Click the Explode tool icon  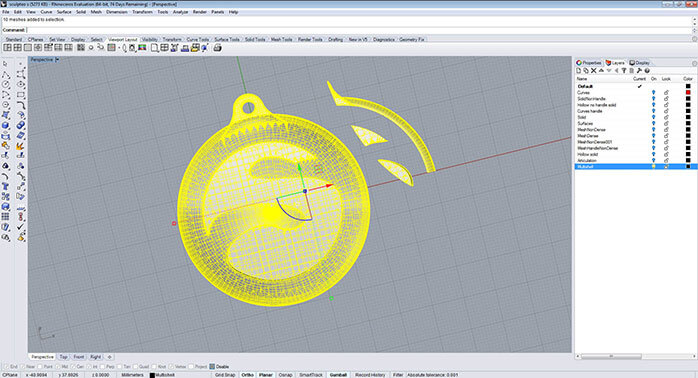click(20, 146)
